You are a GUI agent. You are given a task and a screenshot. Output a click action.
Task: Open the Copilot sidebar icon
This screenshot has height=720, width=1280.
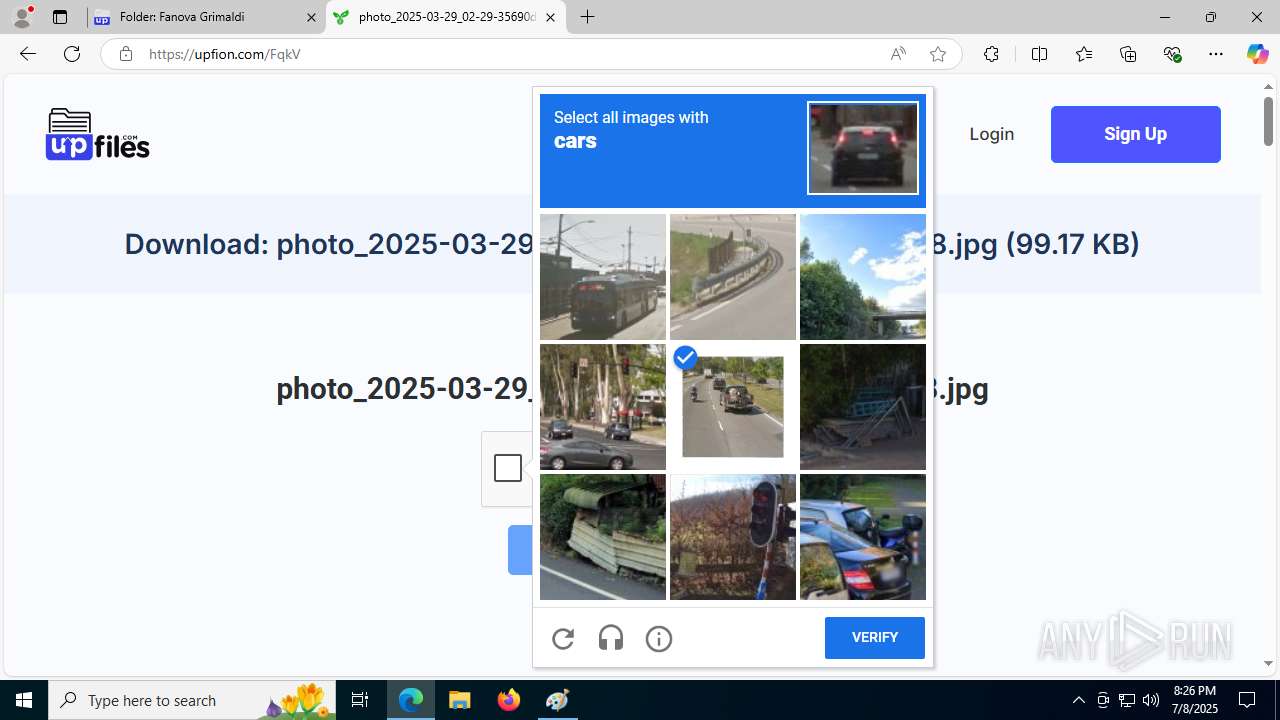[1257, 54]
